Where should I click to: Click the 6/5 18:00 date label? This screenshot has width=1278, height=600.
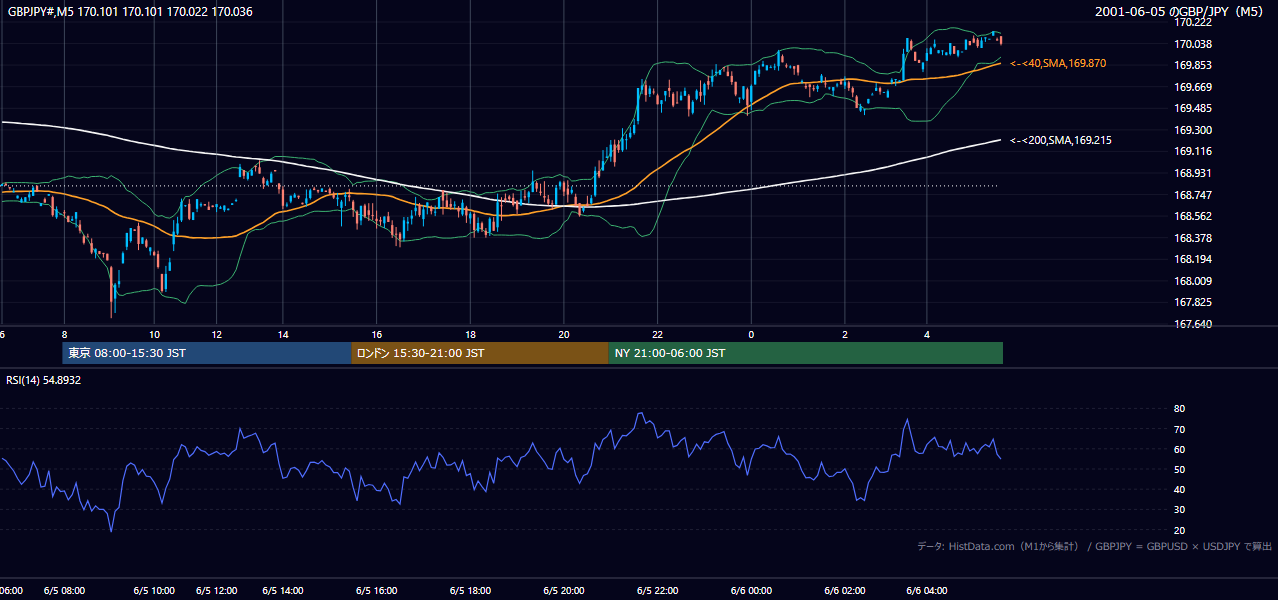point(469,591)
